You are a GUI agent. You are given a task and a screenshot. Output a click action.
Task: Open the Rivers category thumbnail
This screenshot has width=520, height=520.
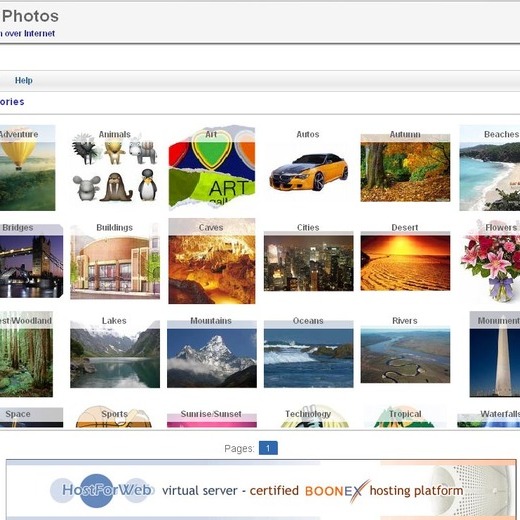(405, 354)
